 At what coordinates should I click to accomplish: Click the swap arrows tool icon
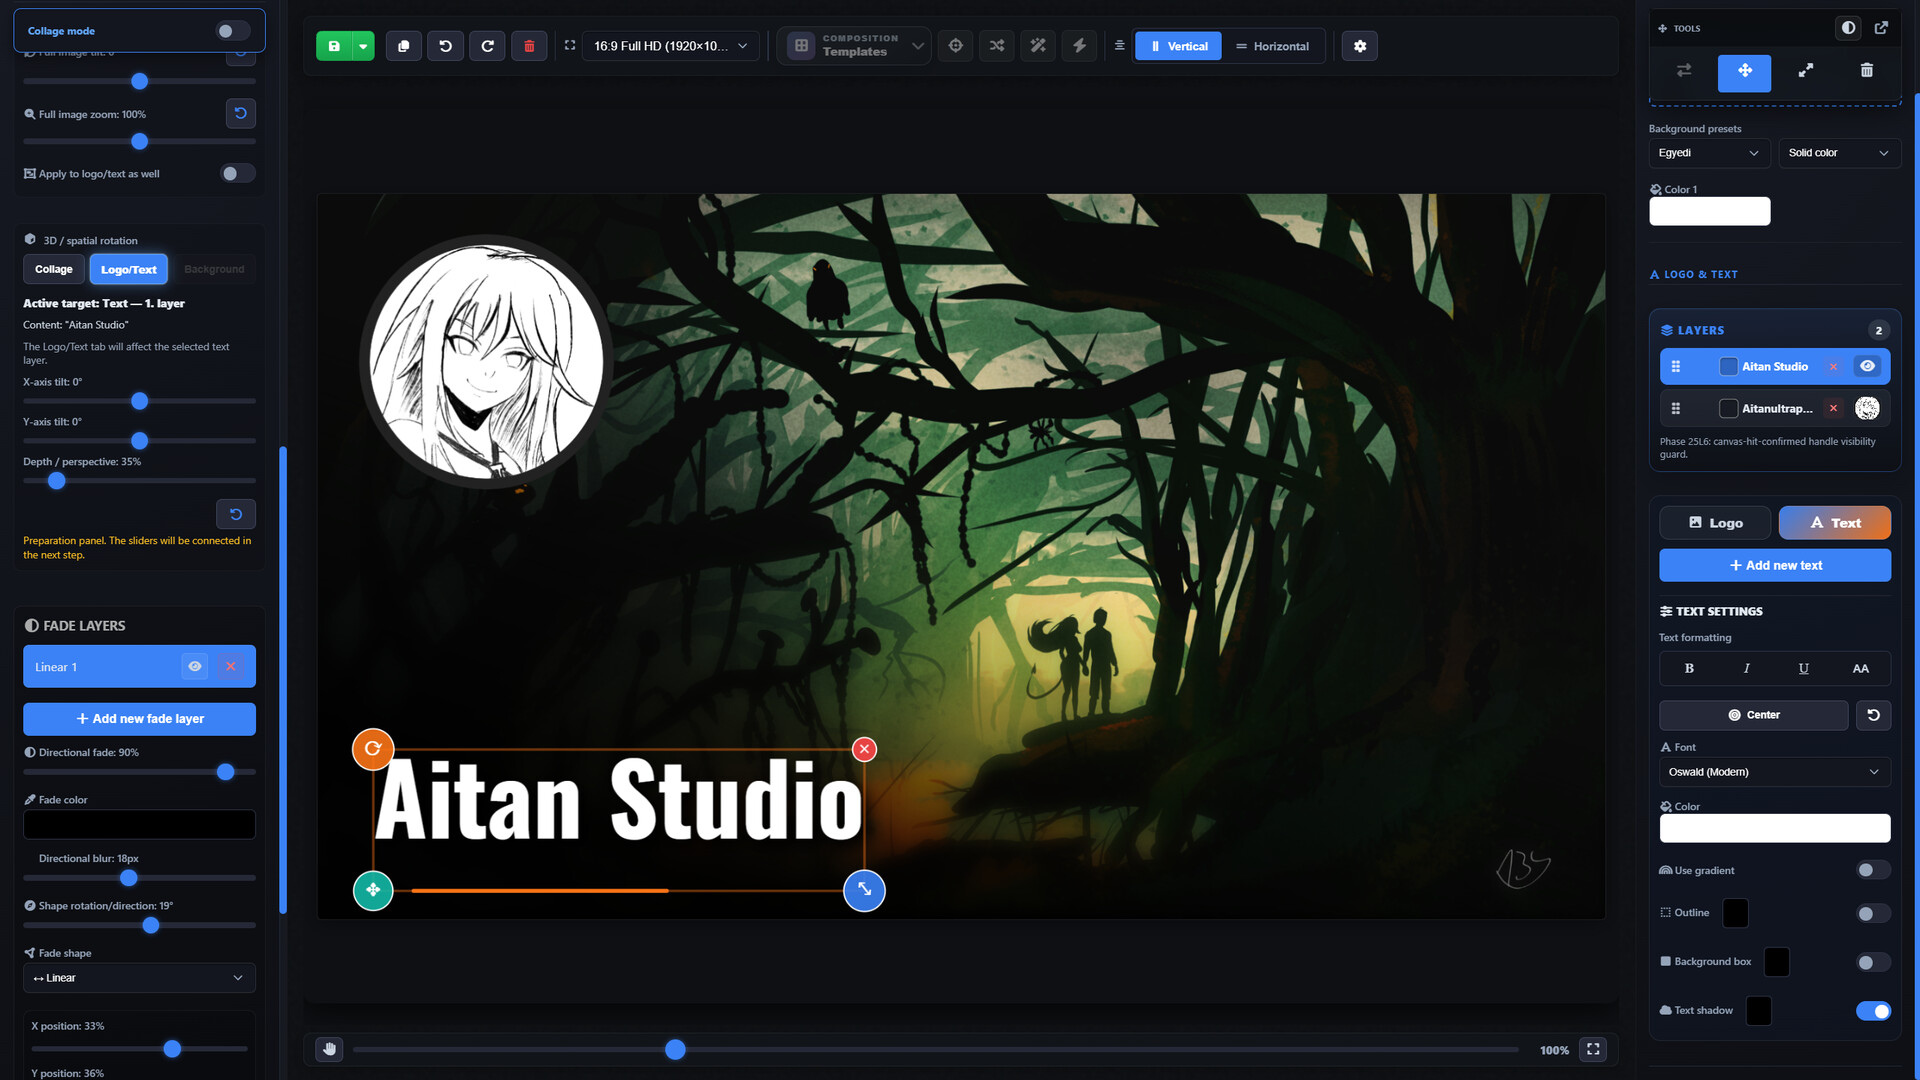pos(1684,71)
